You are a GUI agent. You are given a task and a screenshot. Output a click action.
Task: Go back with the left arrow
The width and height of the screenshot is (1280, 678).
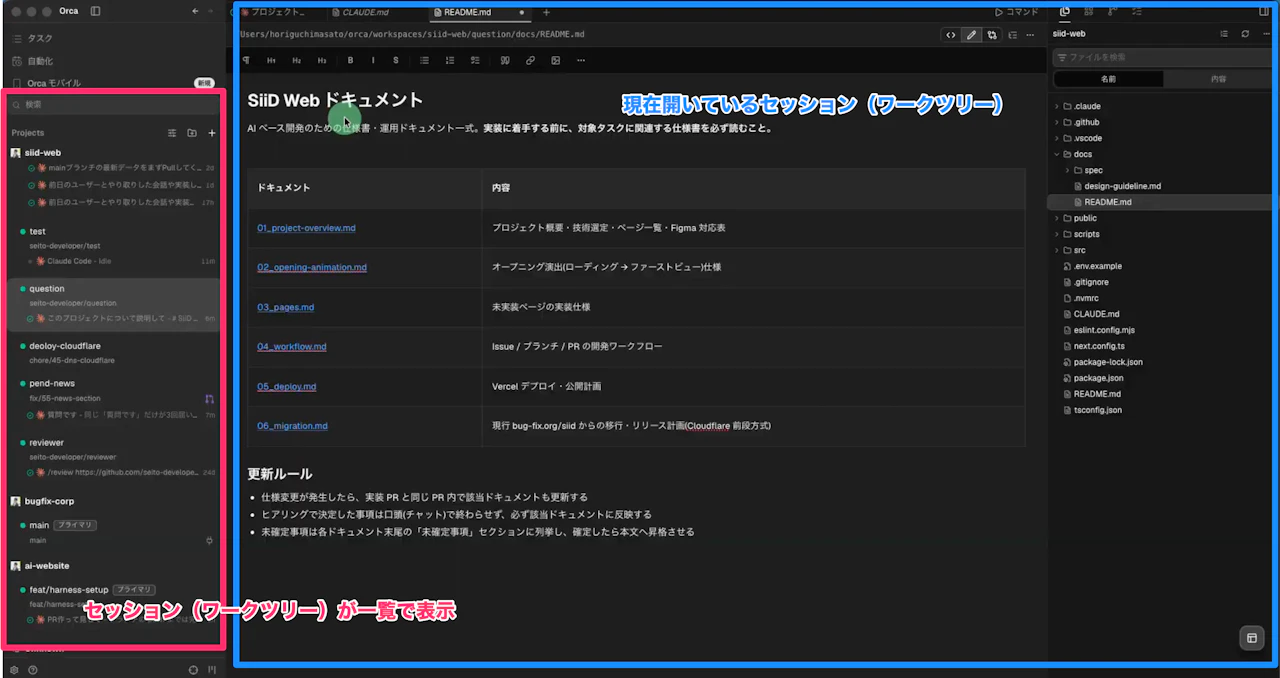pos(195,11)
